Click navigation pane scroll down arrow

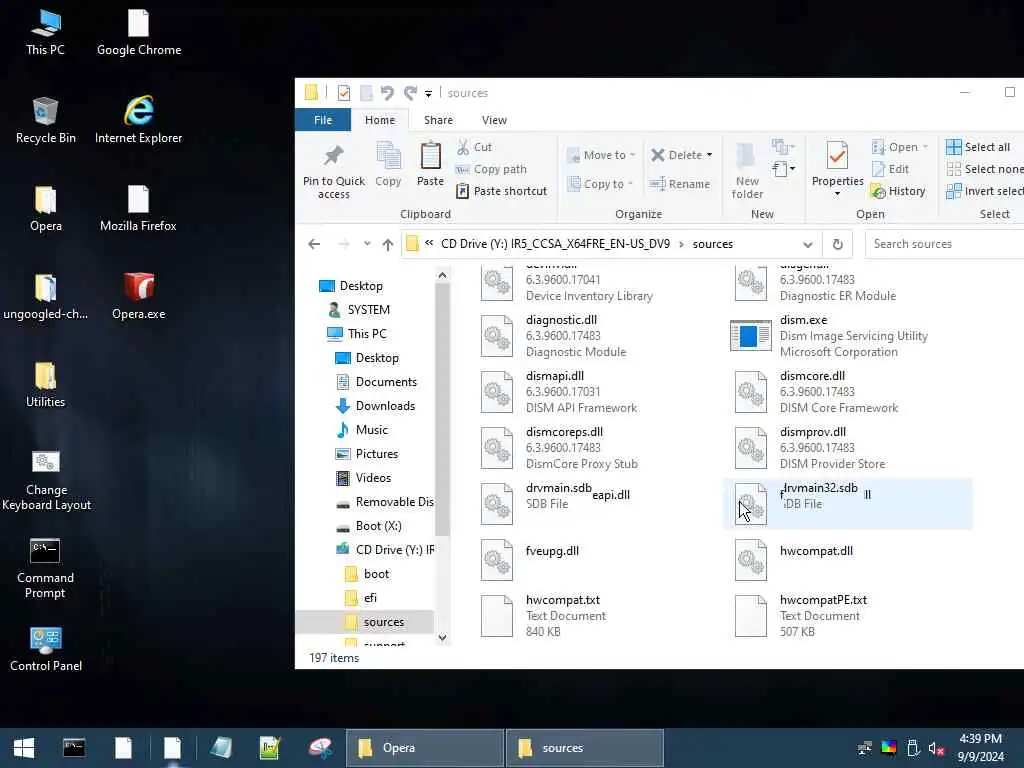click(x=442, y=637)
